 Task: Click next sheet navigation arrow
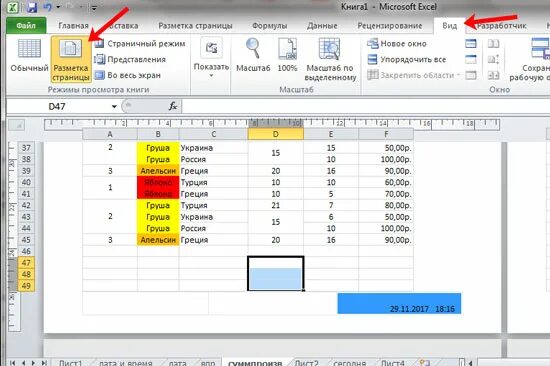pyautogui.click(x=34, y=363)
